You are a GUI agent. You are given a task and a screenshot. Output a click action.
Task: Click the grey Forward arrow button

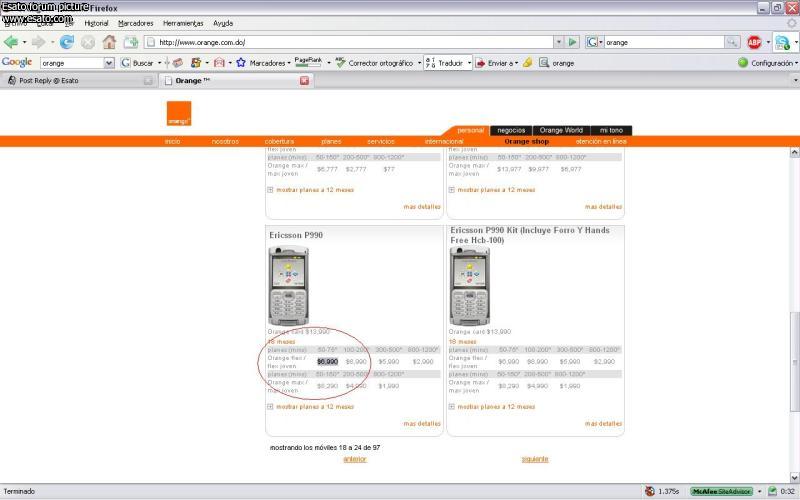coord(39,42)
